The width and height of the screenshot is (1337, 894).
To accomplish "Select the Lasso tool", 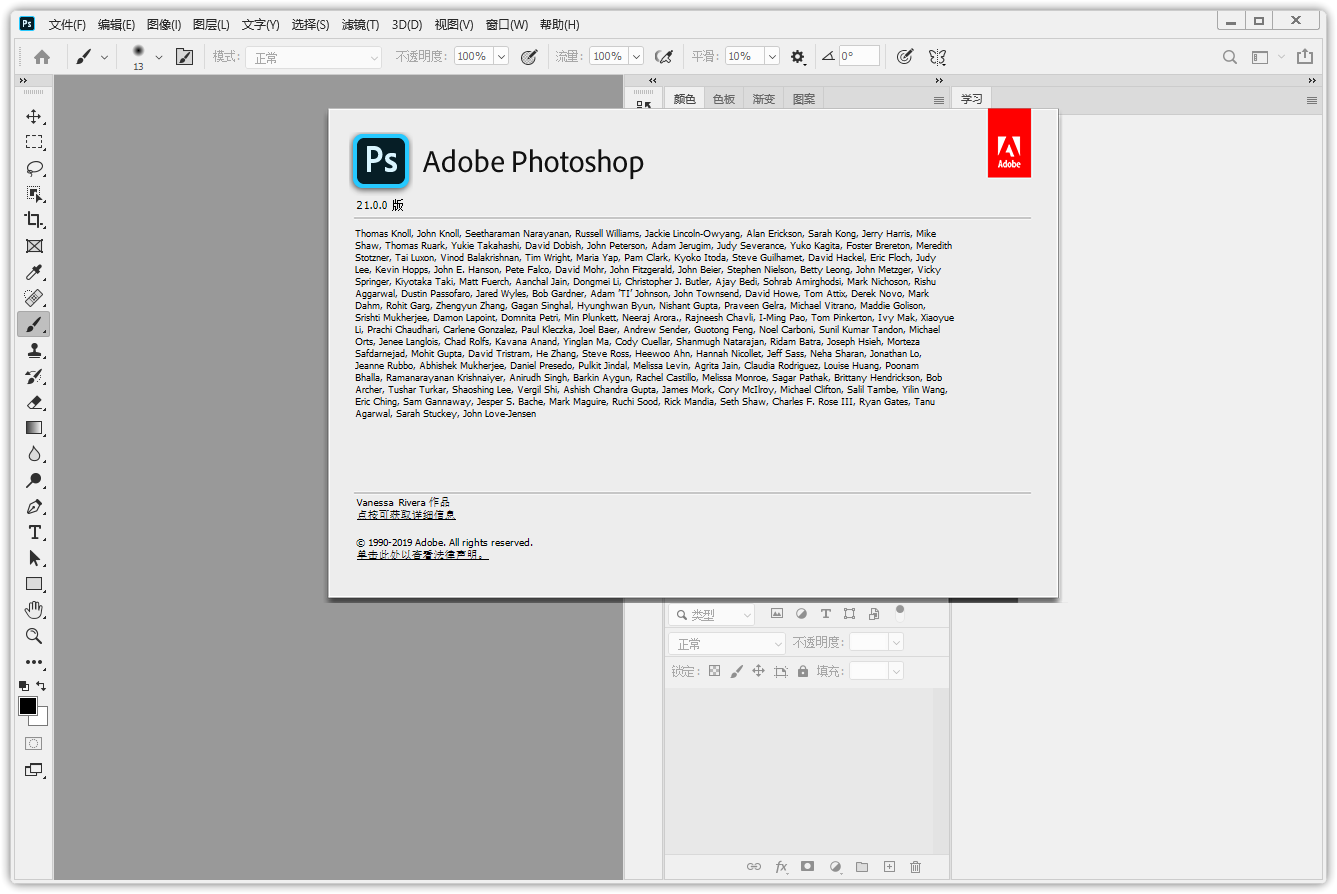I will click(34, 168).
